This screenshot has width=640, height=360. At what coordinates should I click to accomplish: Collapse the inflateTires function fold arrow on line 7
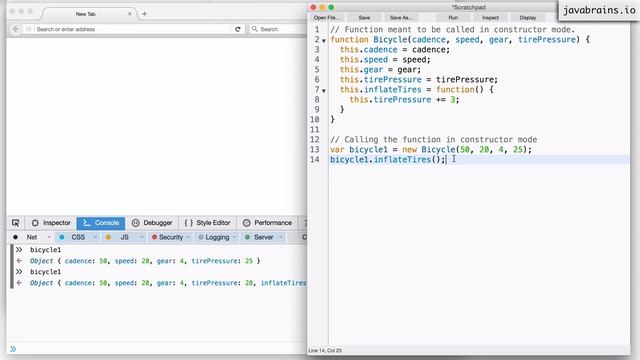coord(324,91)
